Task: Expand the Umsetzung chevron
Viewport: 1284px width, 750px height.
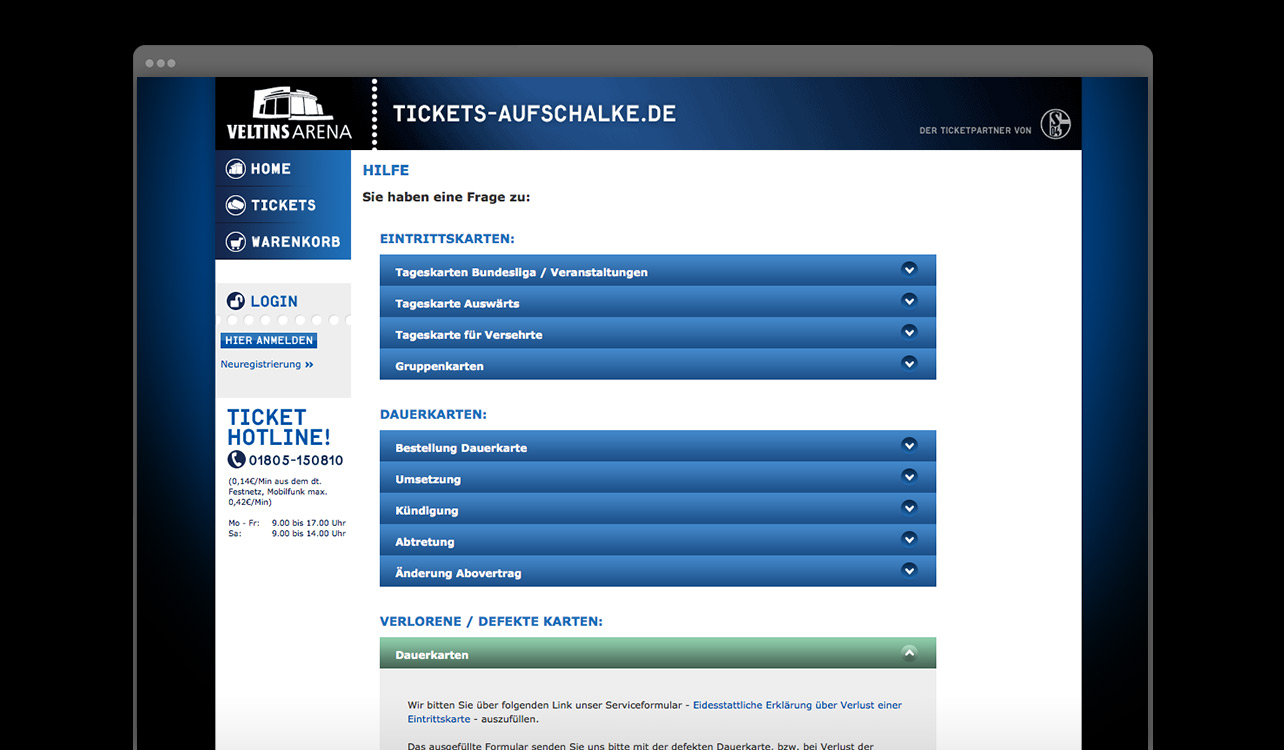Action: [909, 476]
